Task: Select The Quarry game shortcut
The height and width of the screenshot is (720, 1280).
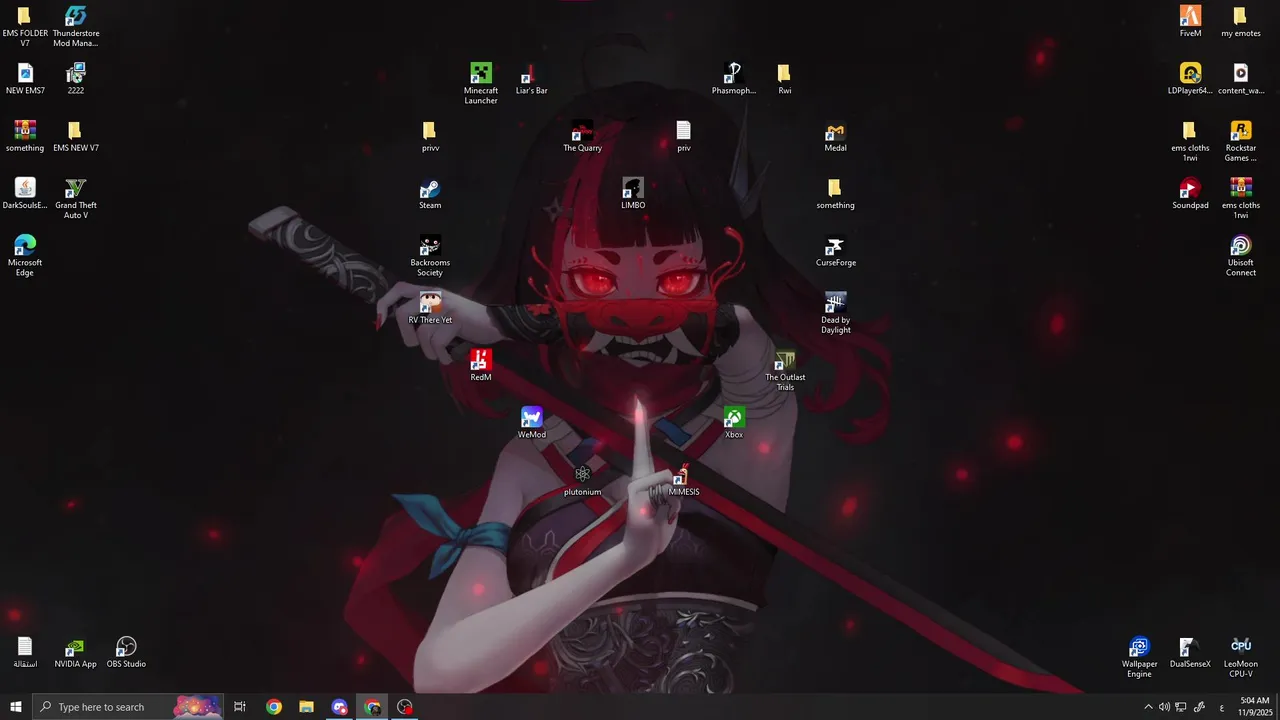Action: [582, 131]
